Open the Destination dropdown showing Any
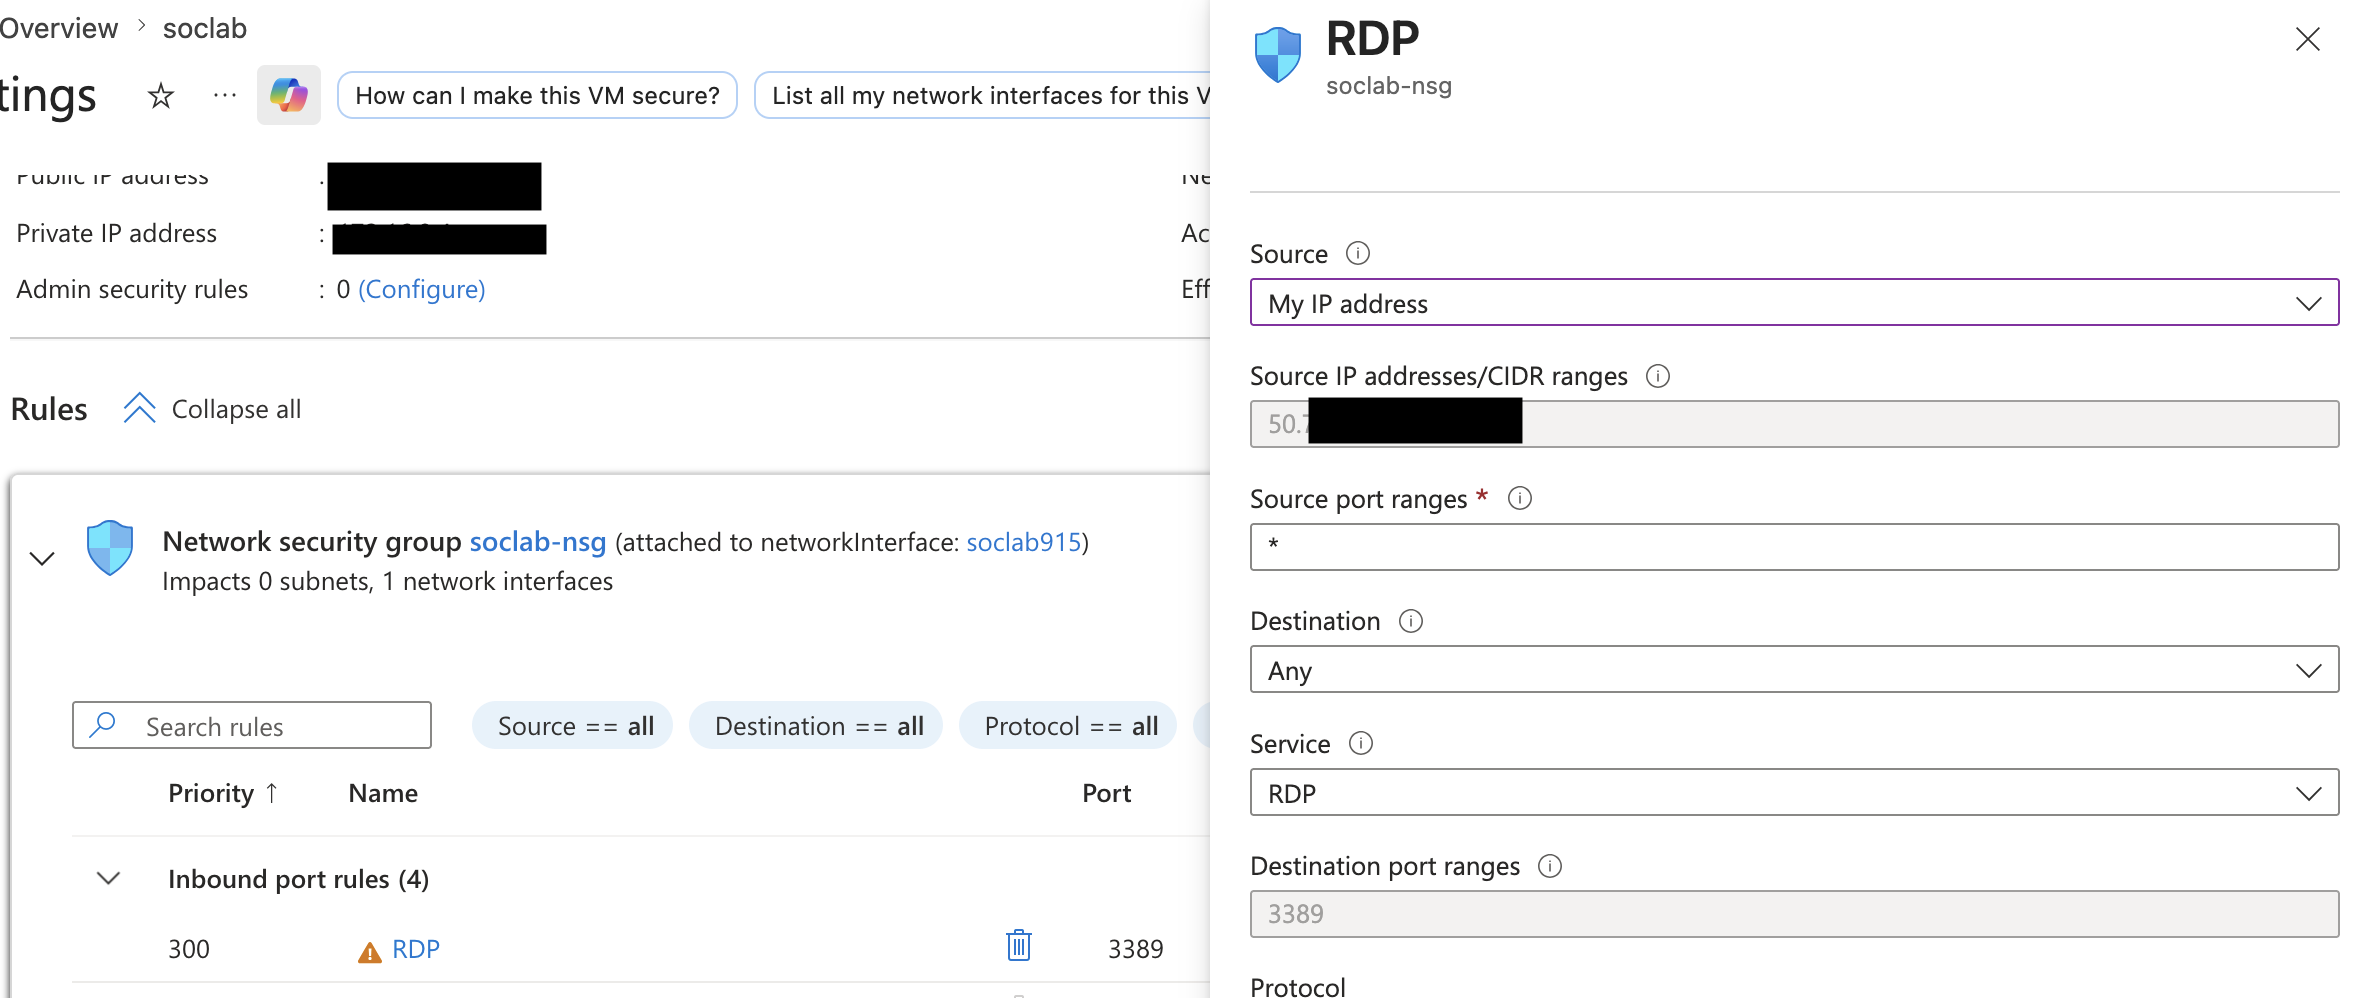Screen dimensions: 2362x998 pos(1794,669)
